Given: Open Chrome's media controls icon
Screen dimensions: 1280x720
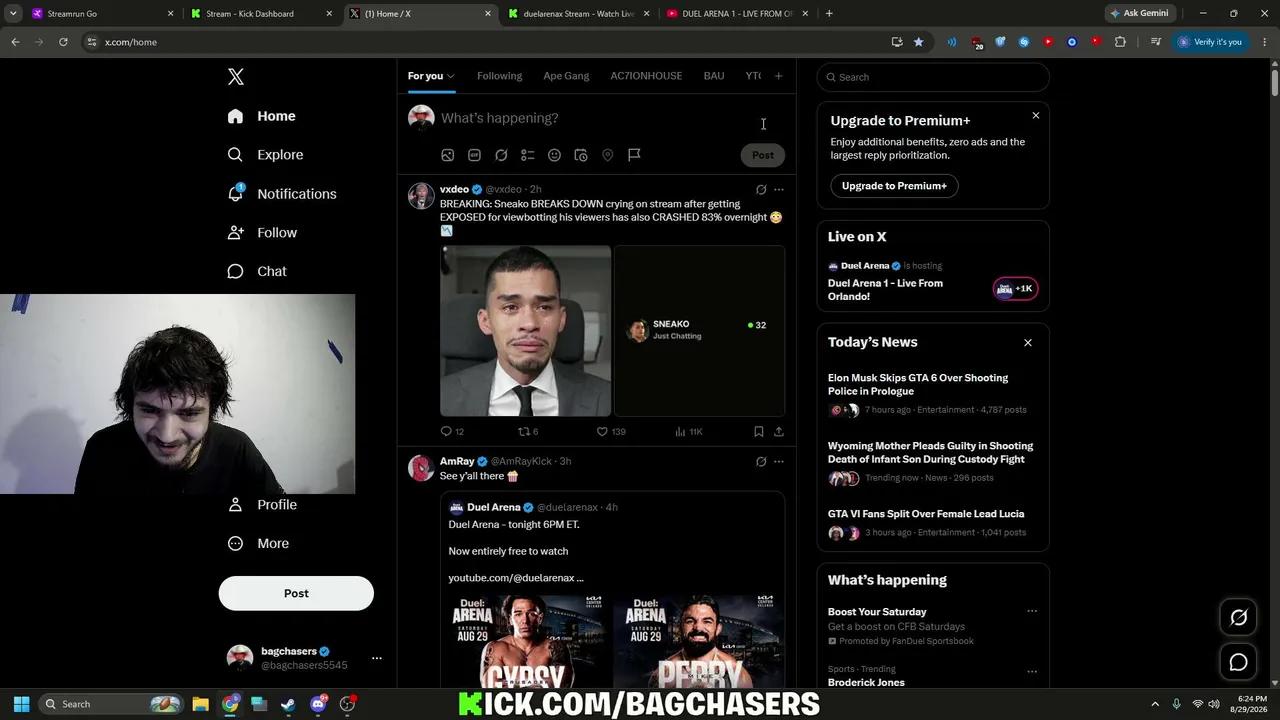Looking at the screenshot, I should [1156, 42].
